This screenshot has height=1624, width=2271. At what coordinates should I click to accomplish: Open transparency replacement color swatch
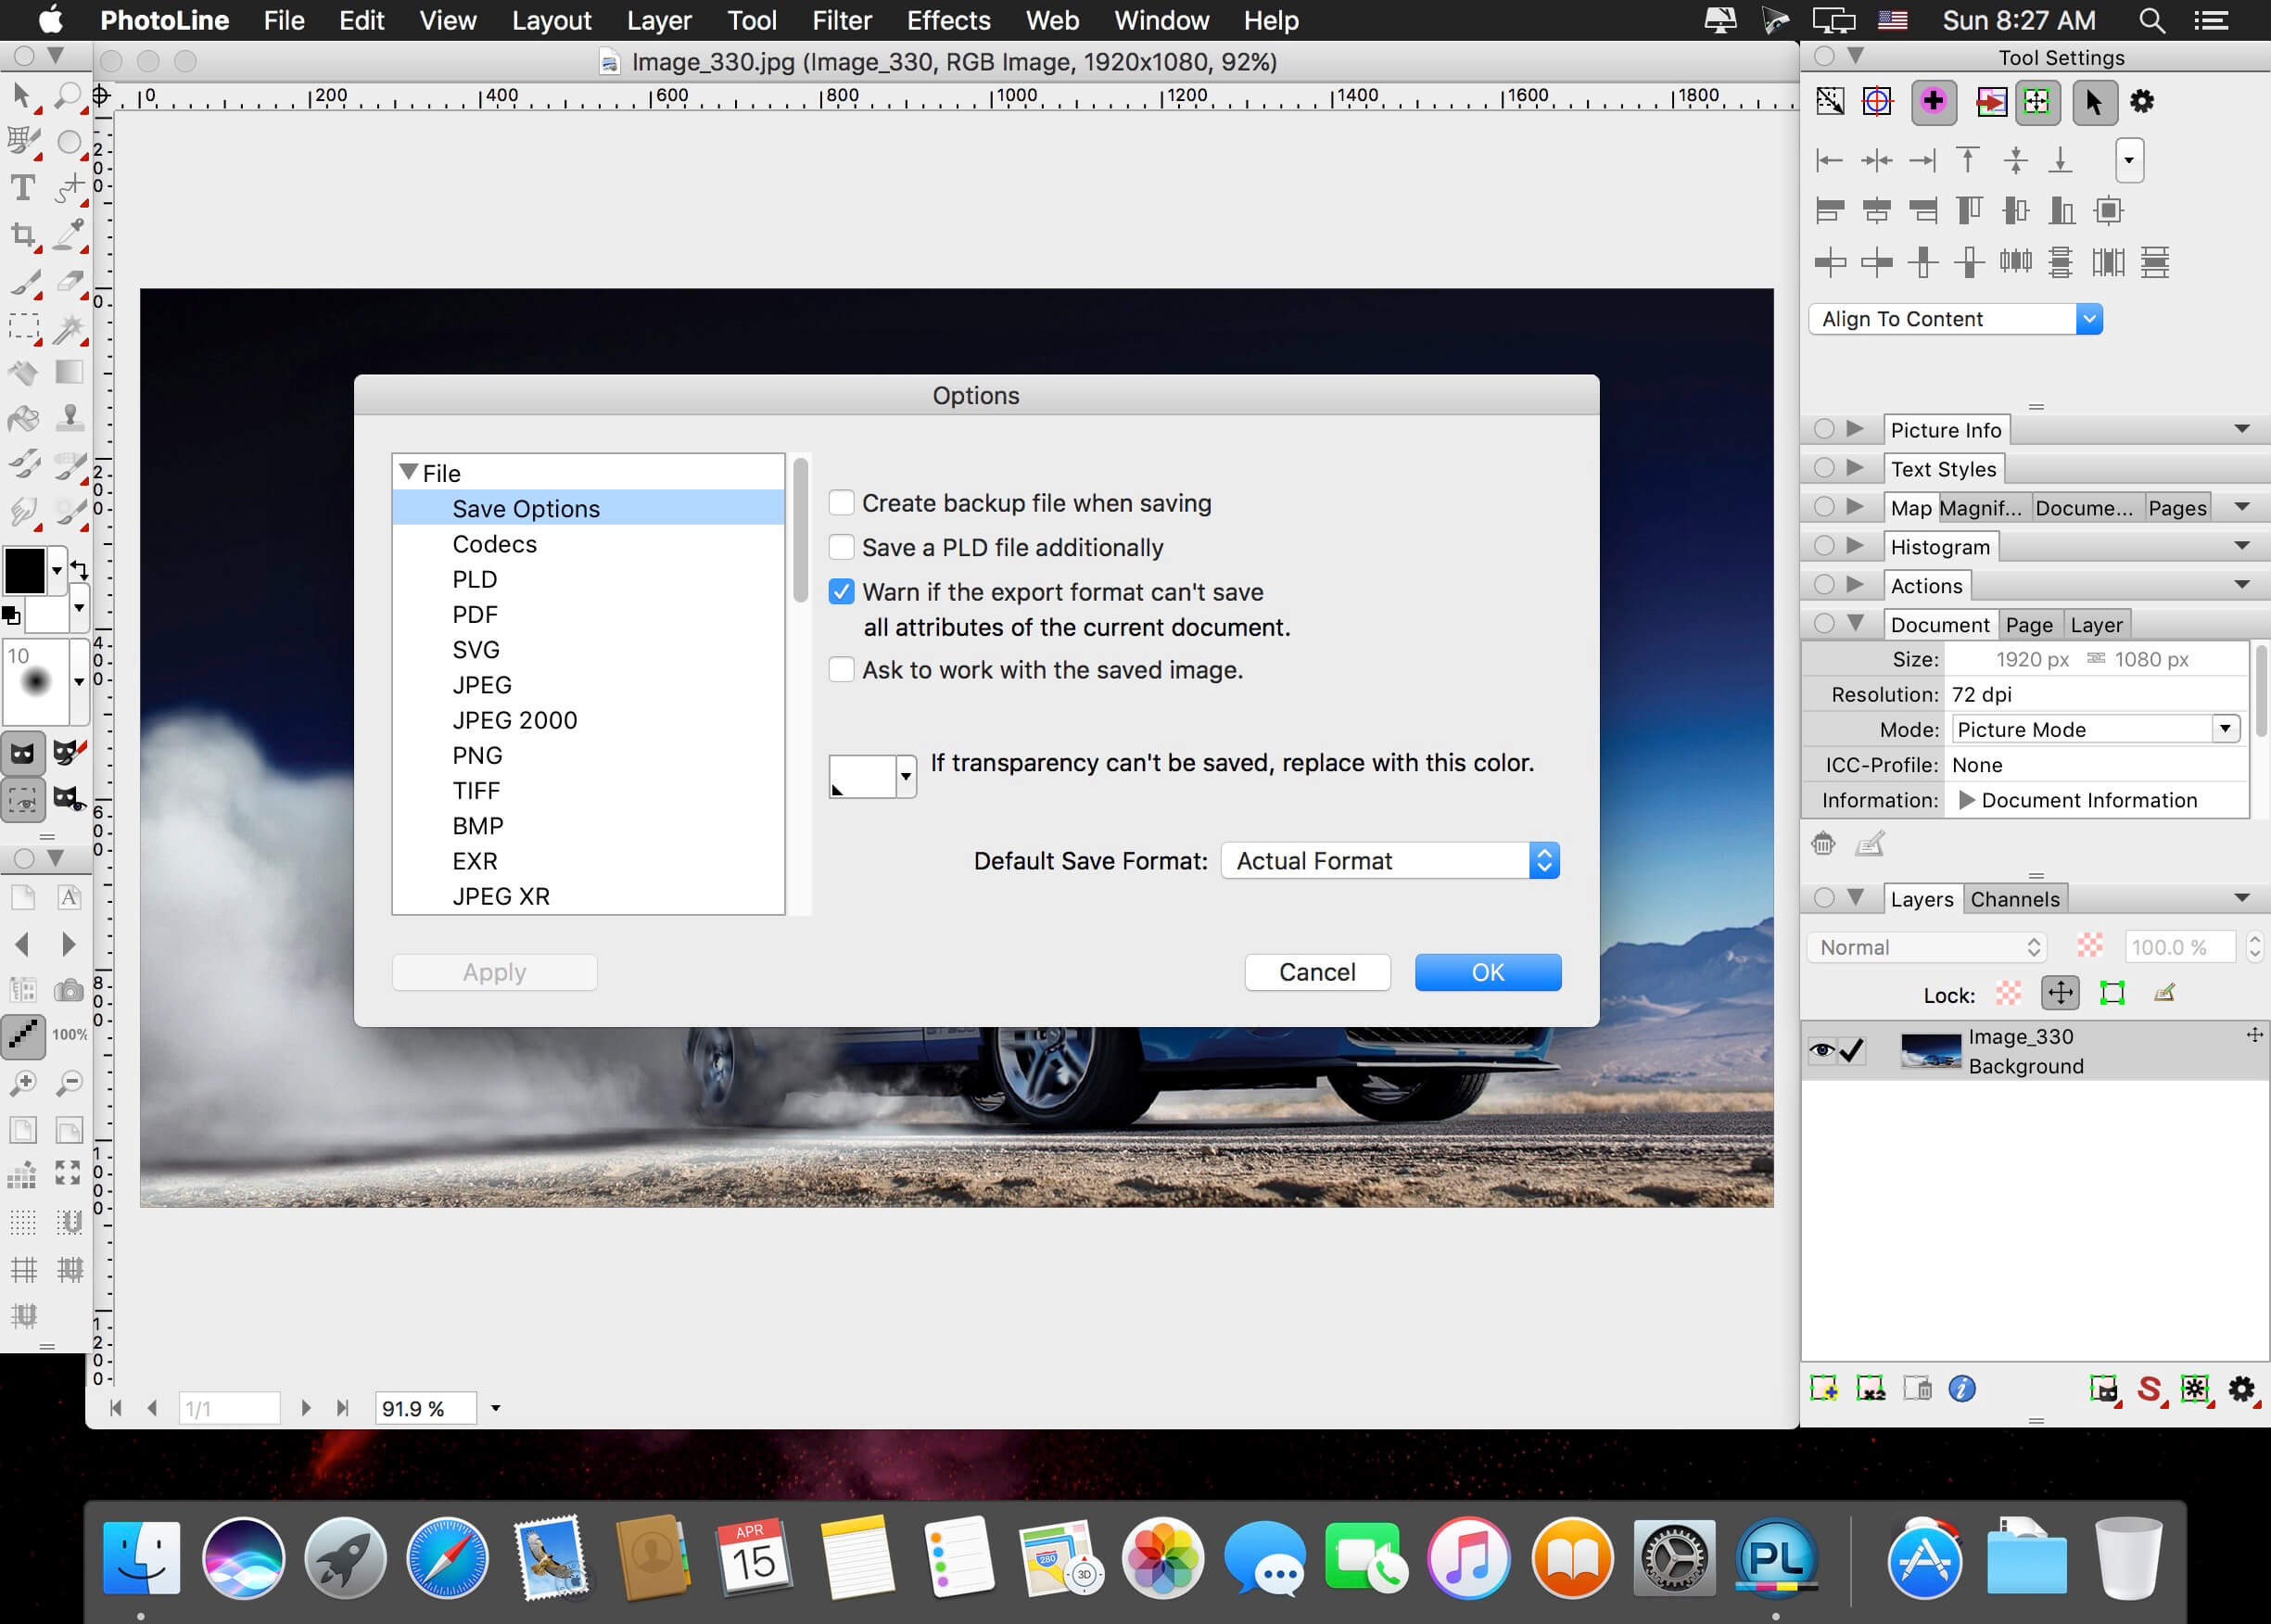[x=872, y=776]
